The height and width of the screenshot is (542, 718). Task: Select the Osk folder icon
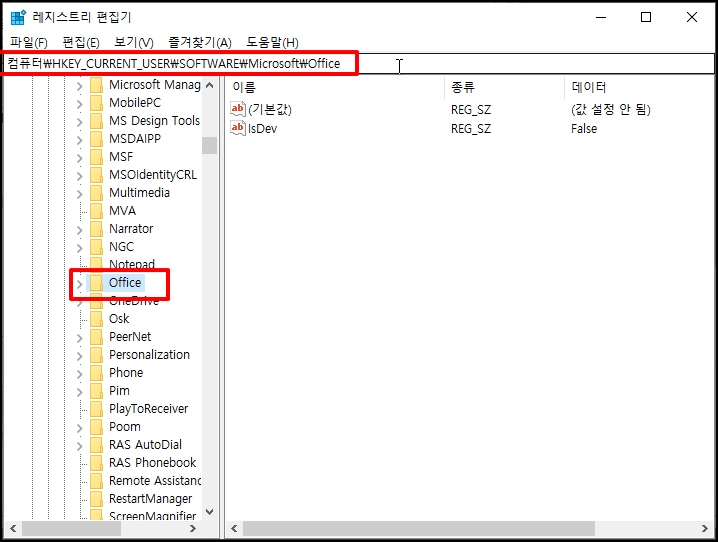pos(96,319)
